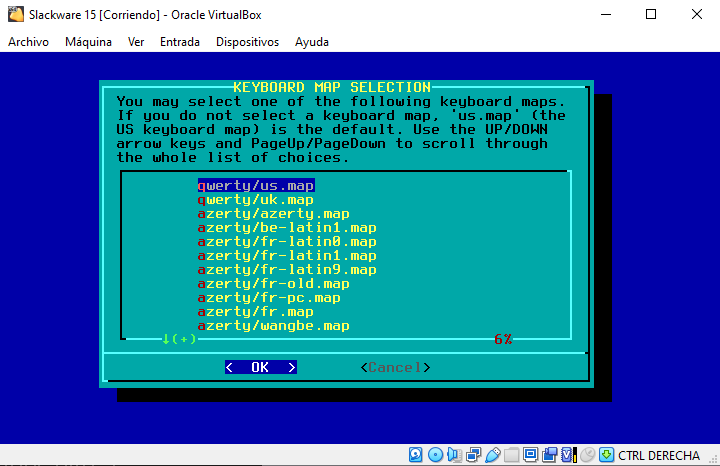Open the Entrada menu
Viewport: 720px width, 466px height.
(x=180, y=42)
